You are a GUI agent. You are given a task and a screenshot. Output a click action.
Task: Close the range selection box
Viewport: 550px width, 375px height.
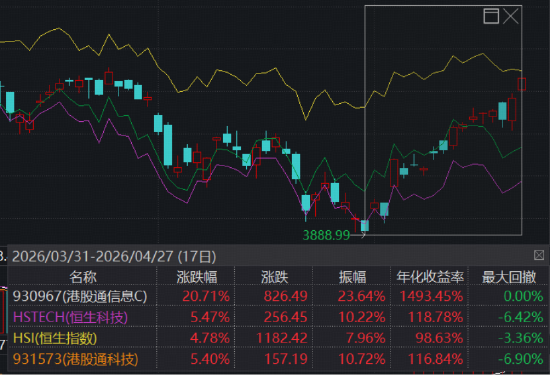tap(511, 16)
